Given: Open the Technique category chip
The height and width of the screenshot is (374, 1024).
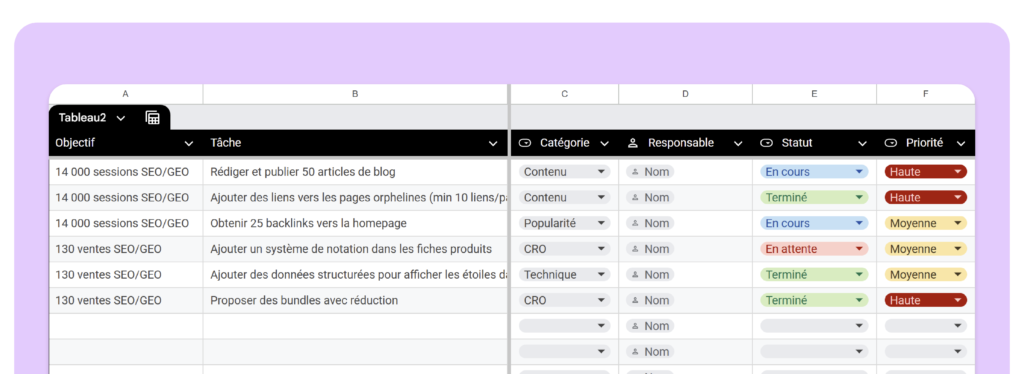Looking at the screenshot, I should (564, 275).
